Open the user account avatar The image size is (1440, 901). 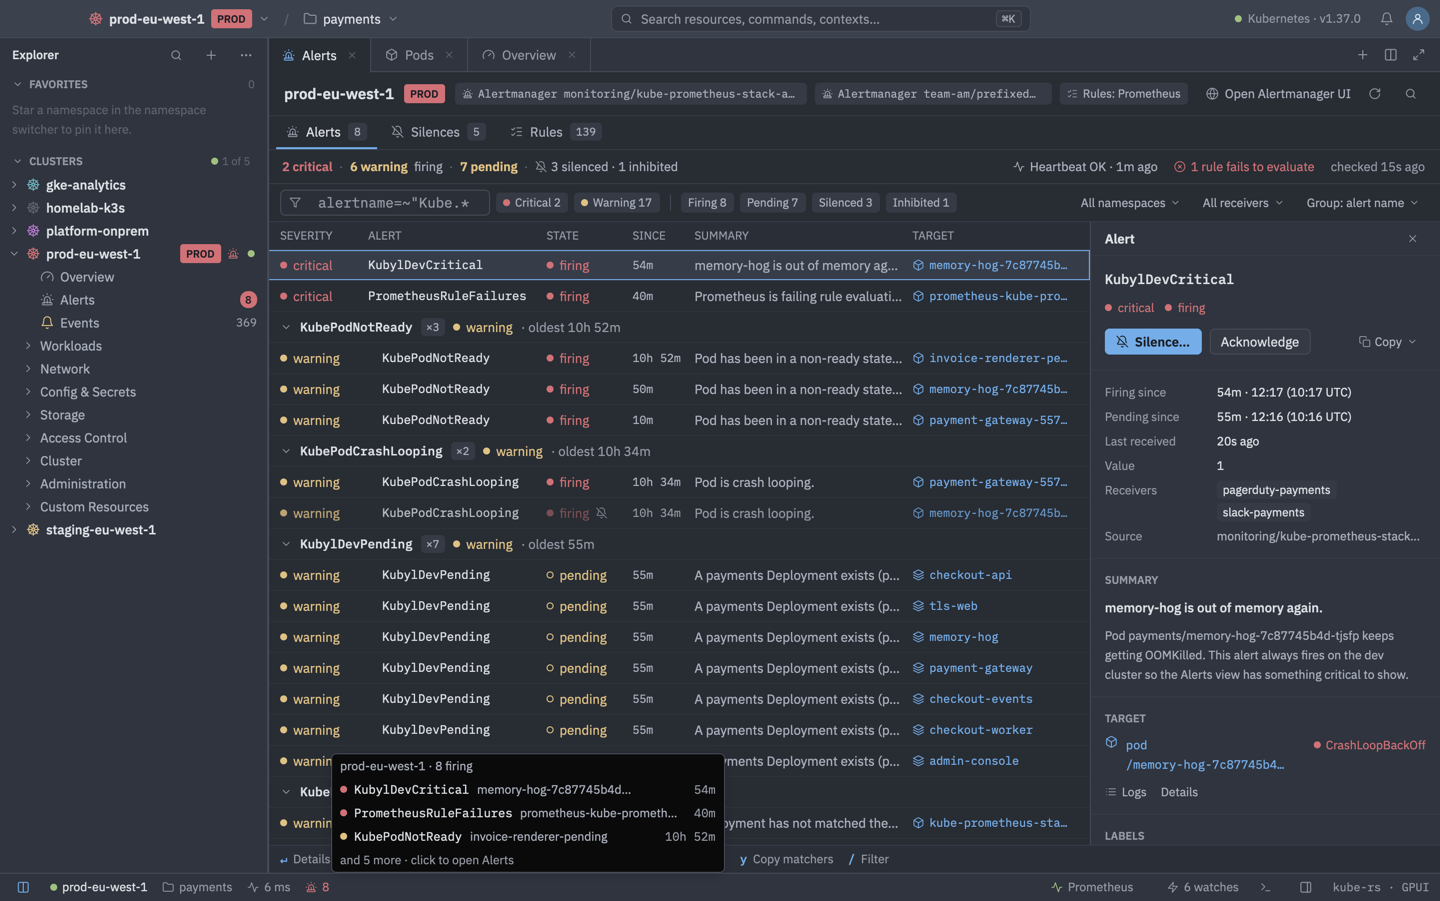(1417, 19)
